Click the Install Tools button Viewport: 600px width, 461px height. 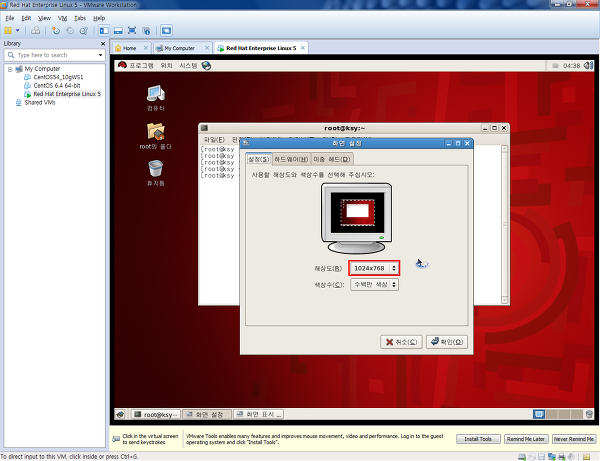478,439
